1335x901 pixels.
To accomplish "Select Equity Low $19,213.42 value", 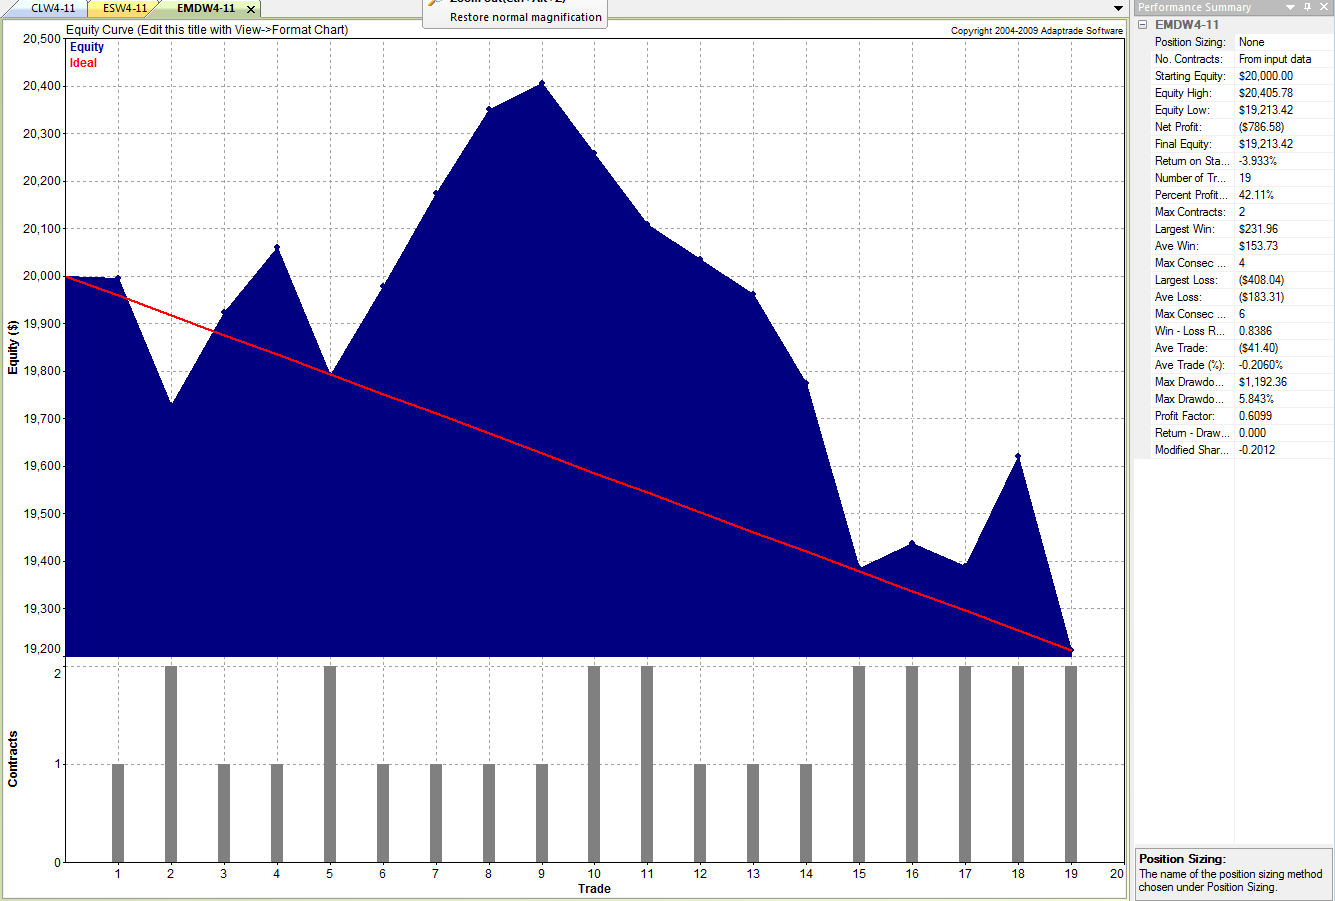I will (x=1265, y=110).
